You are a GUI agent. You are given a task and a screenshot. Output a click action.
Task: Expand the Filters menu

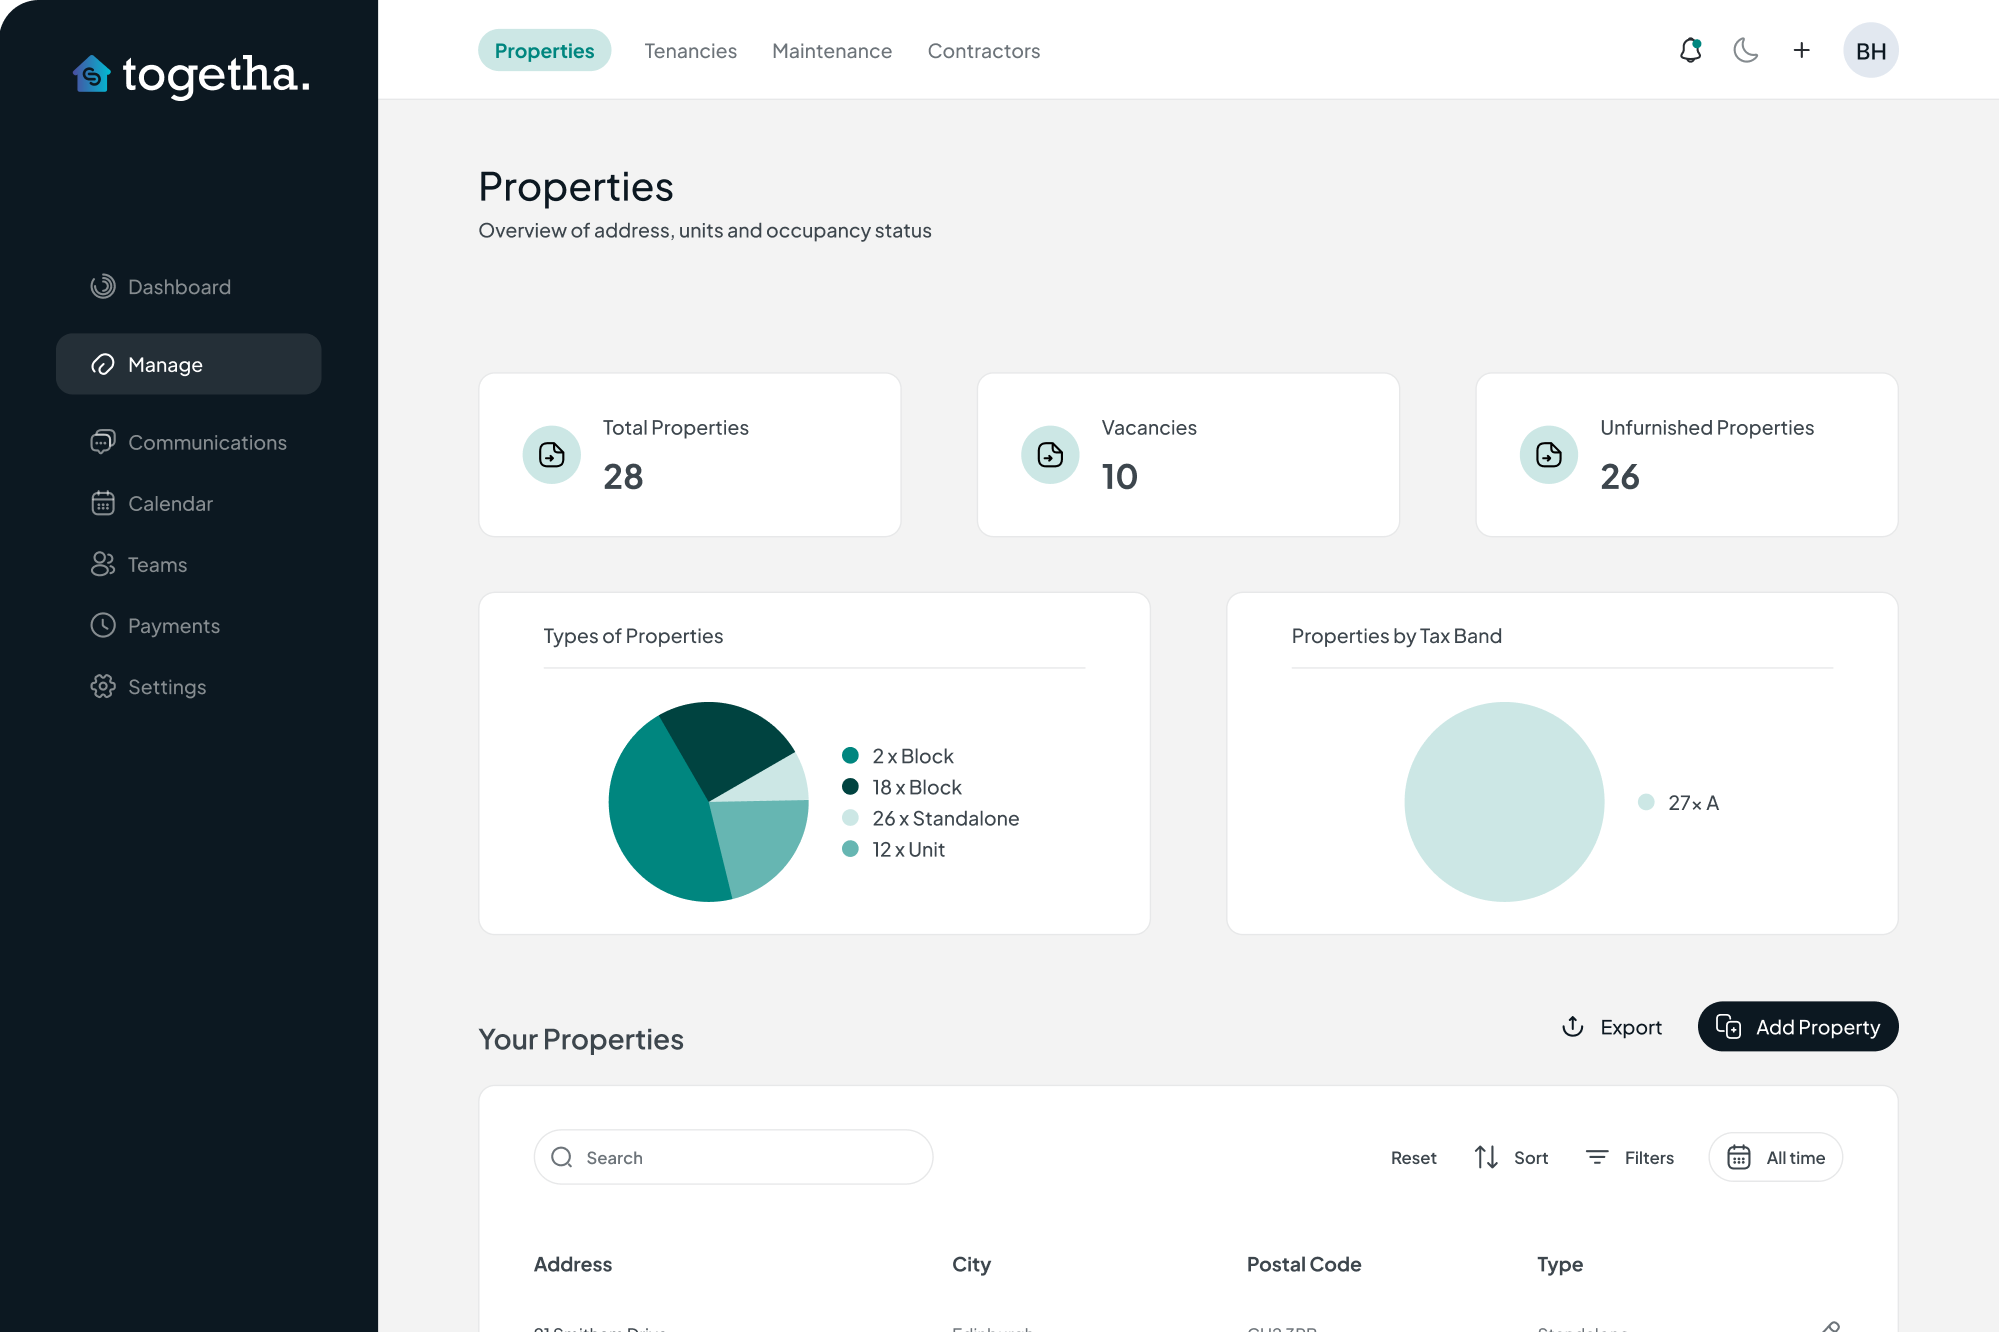coord(1630,1157)
